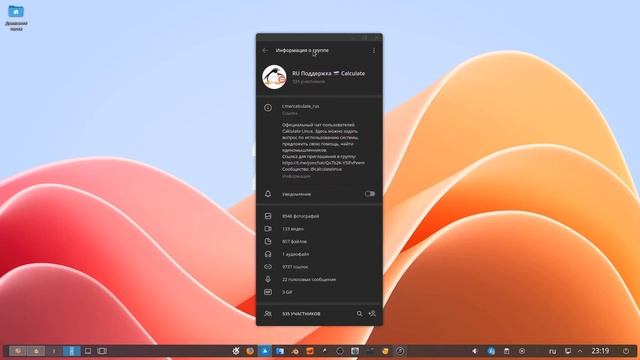Click the group title RU Поддержка Calculate
This screenshot has width=640, height=360.
pos(328,73)
